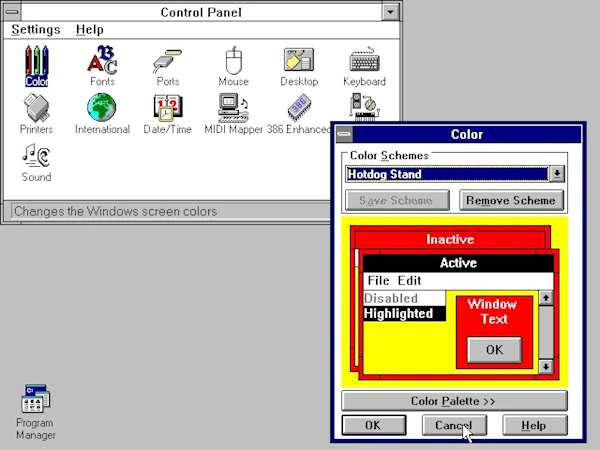Open the Sound settings icon

click(x=36, y=158)
